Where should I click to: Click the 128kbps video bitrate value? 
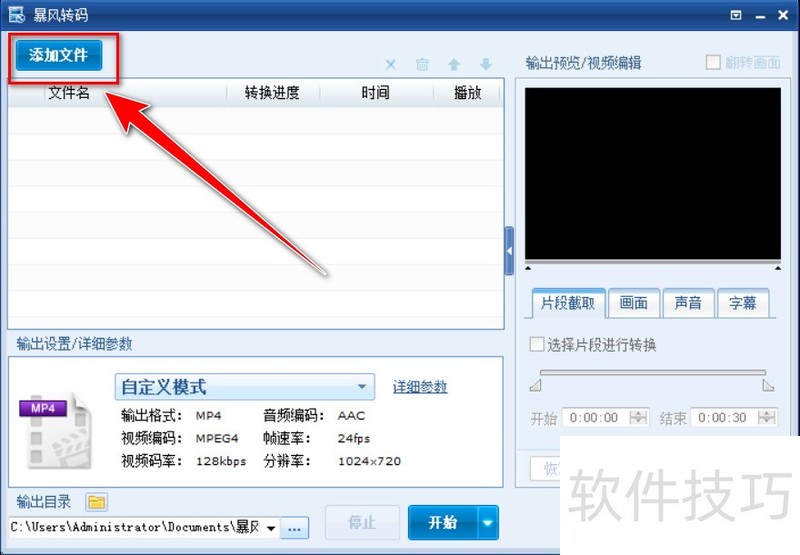point(221,461)
